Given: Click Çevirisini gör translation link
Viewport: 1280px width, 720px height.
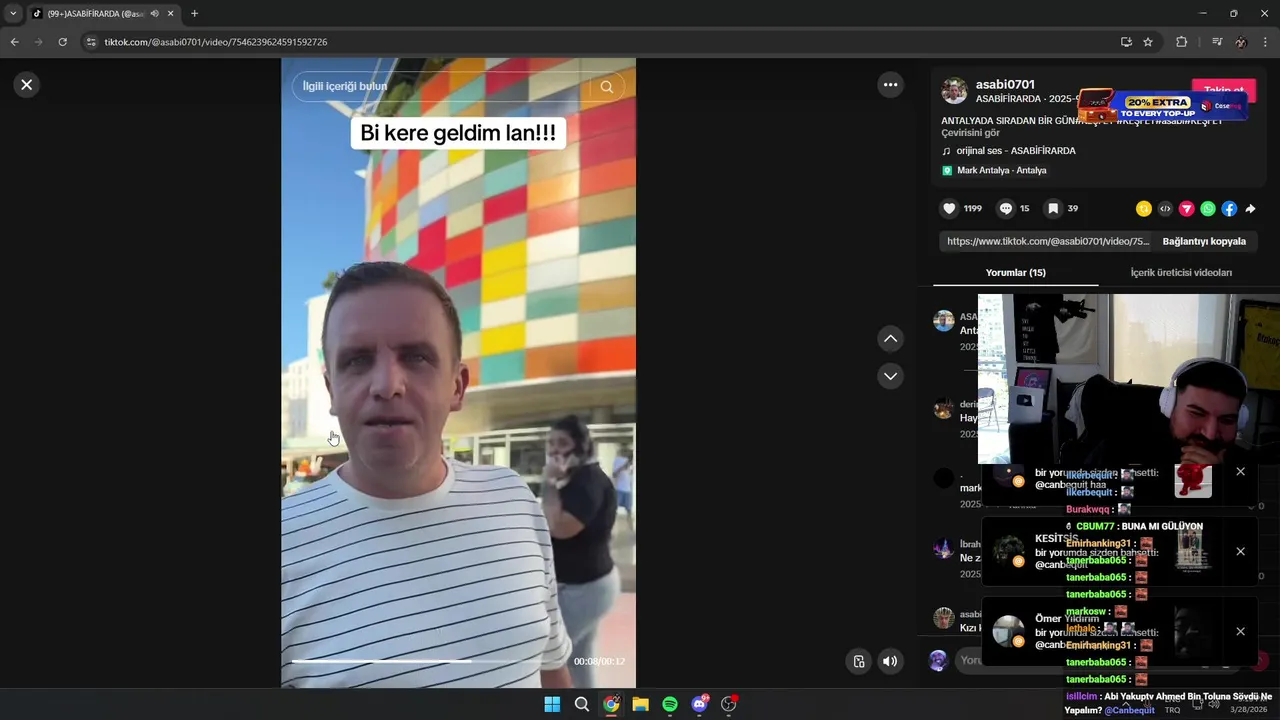Looking at the screenshot, I should [x=970, y=133].
